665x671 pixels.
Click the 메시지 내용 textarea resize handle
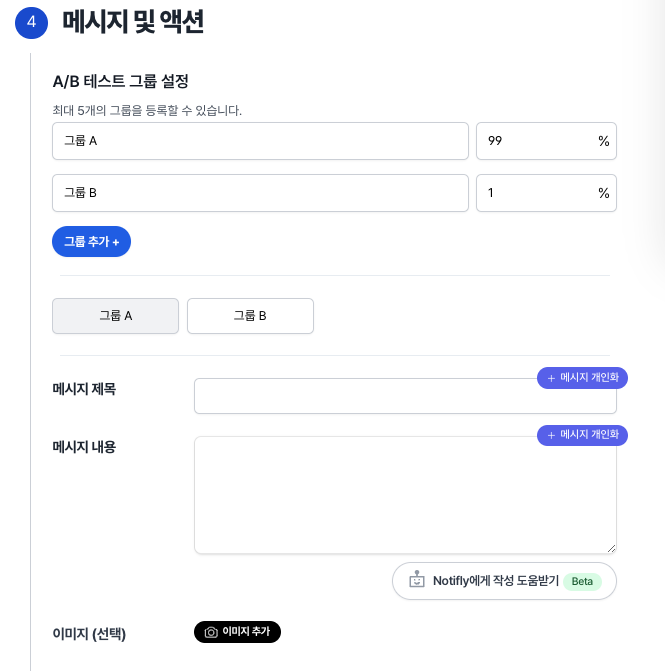611,548
